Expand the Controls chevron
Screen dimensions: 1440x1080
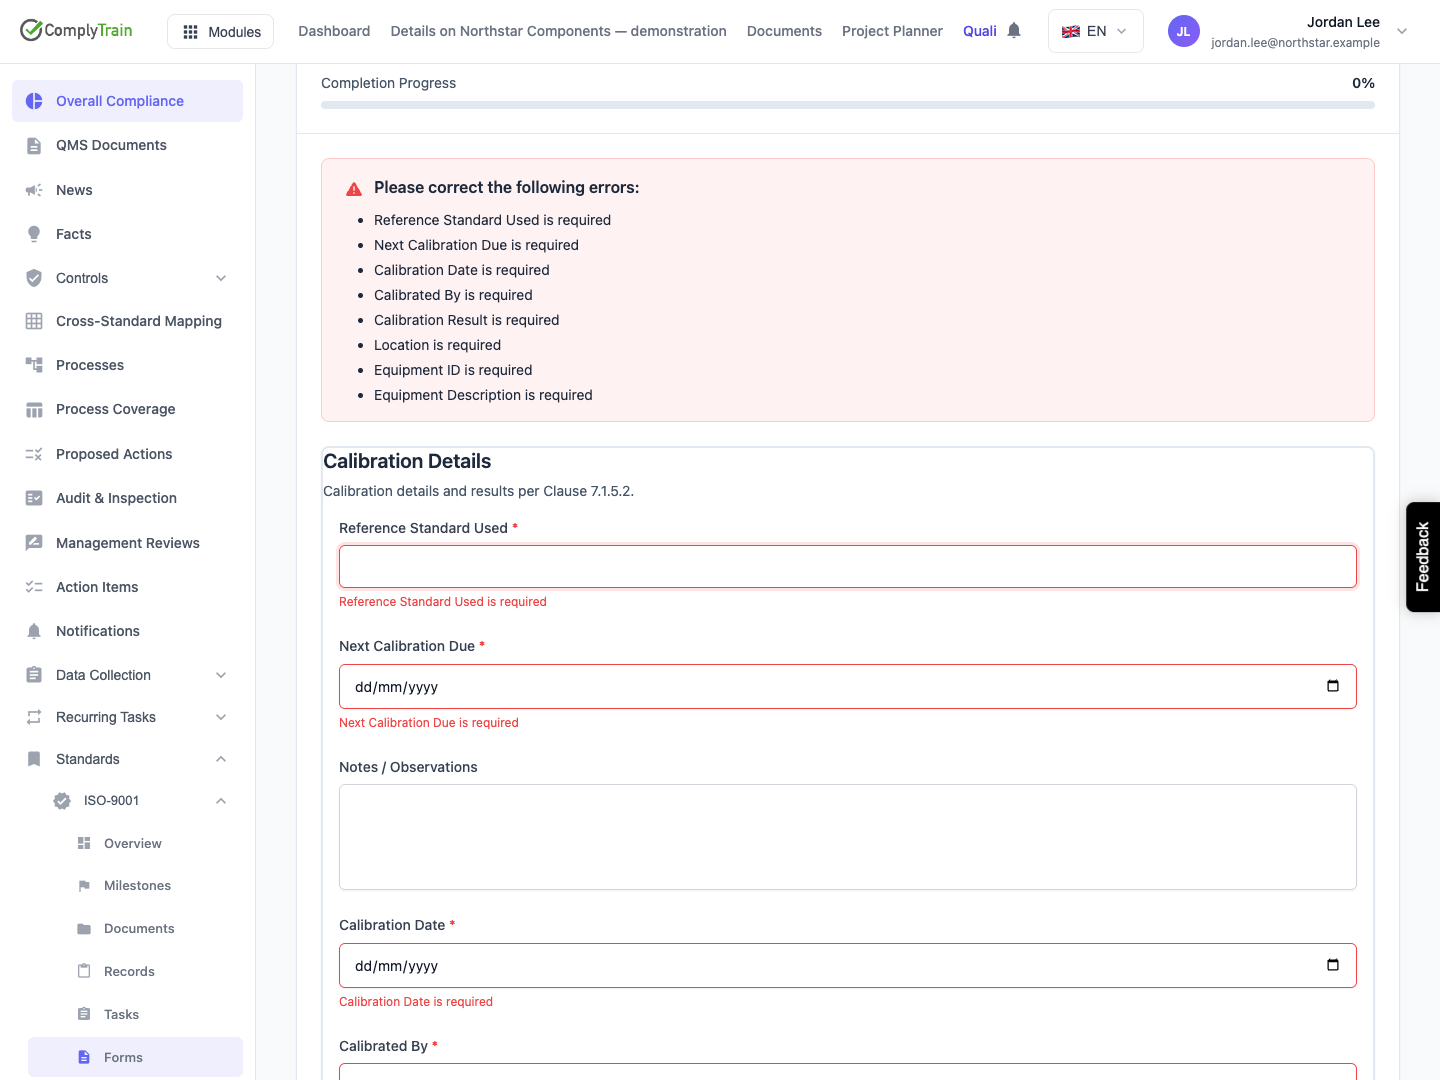pyautogui.click(x=221, y=278)
